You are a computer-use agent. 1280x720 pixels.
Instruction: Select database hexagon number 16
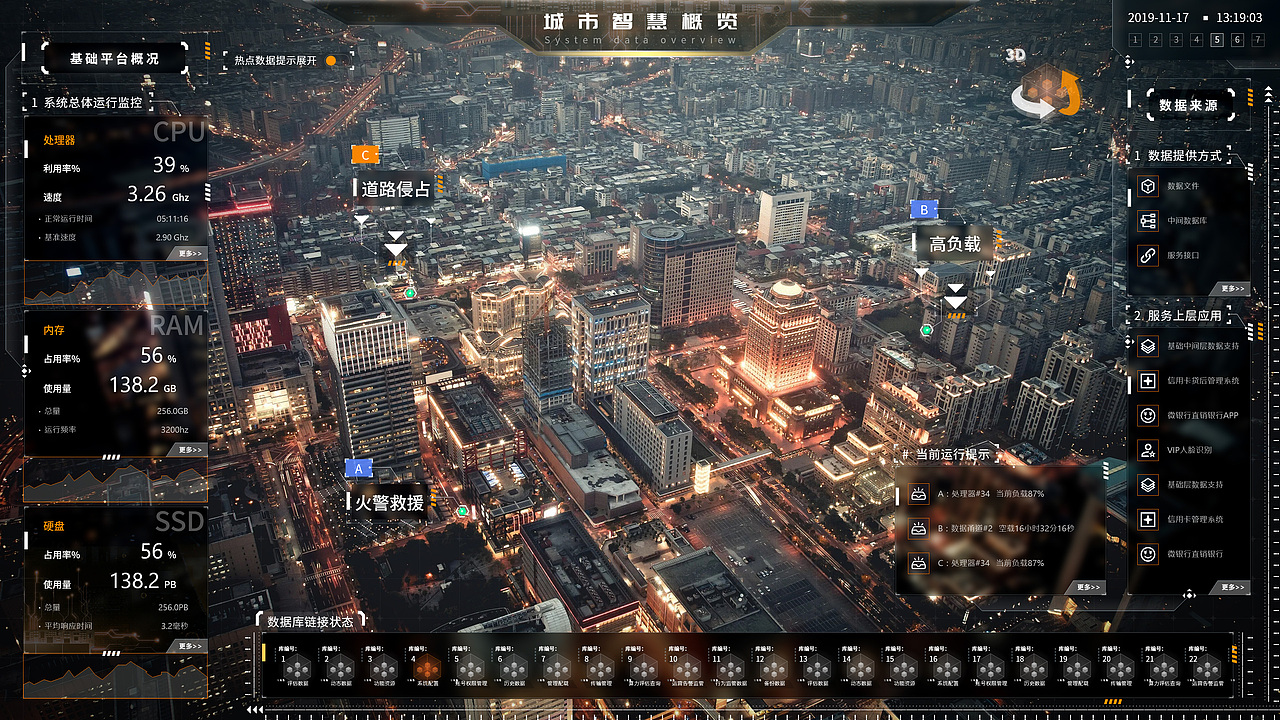(x=946, y=668)
